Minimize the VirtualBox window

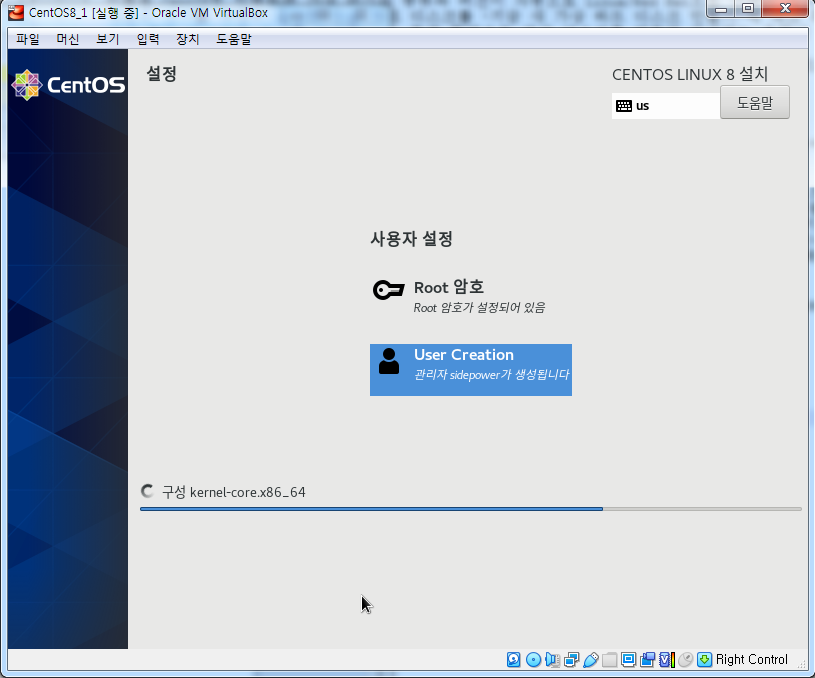coord(720,9)
